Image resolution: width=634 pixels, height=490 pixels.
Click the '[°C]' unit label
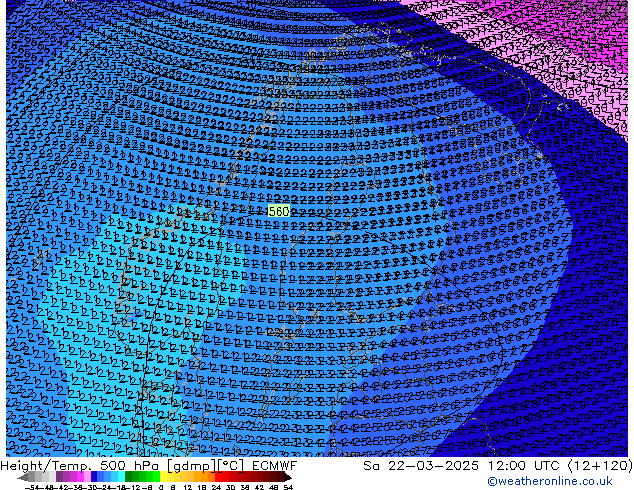tap(230, 467)
